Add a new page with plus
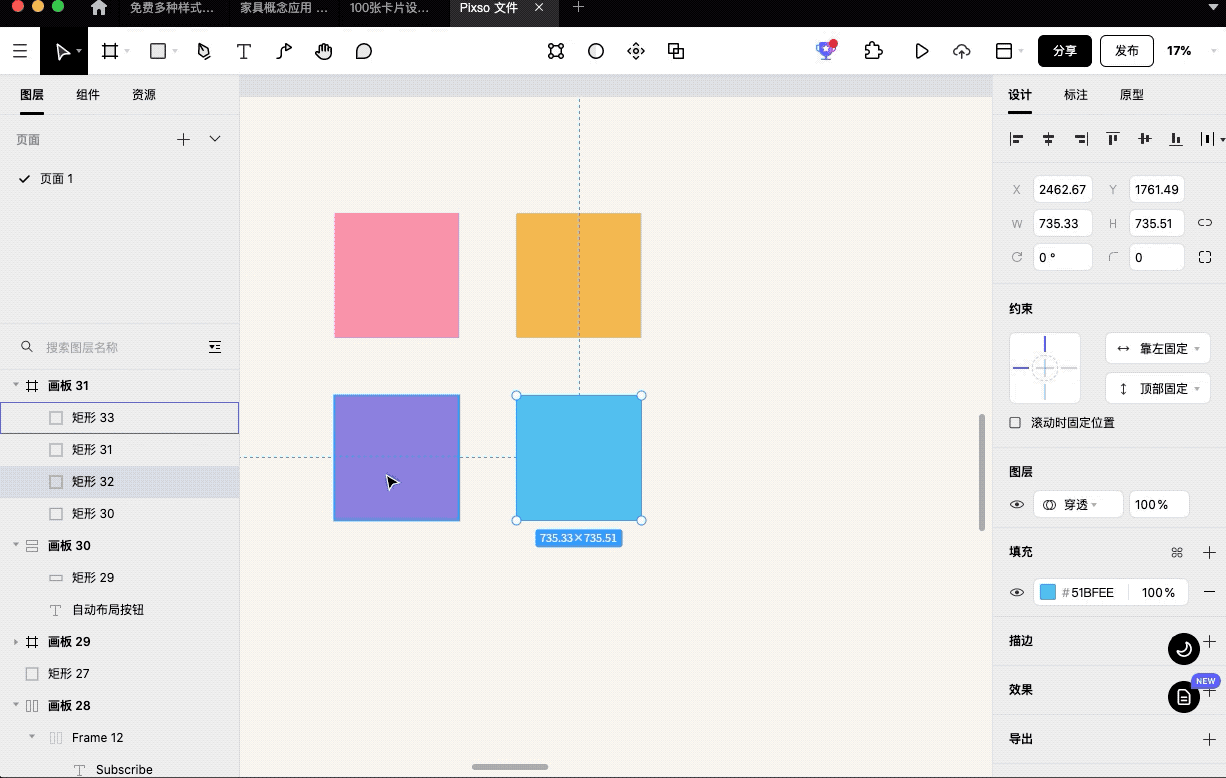 (183, 139)
